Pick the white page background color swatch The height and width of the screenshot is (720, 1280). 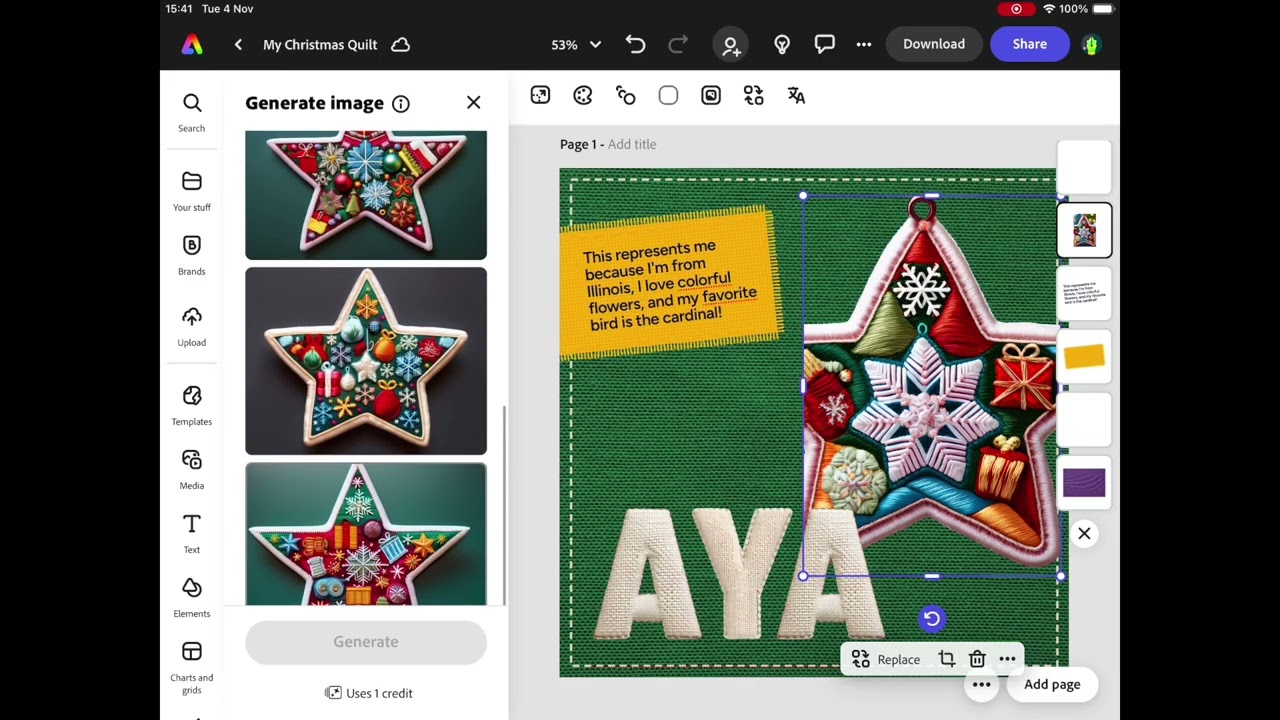(668, 96)
